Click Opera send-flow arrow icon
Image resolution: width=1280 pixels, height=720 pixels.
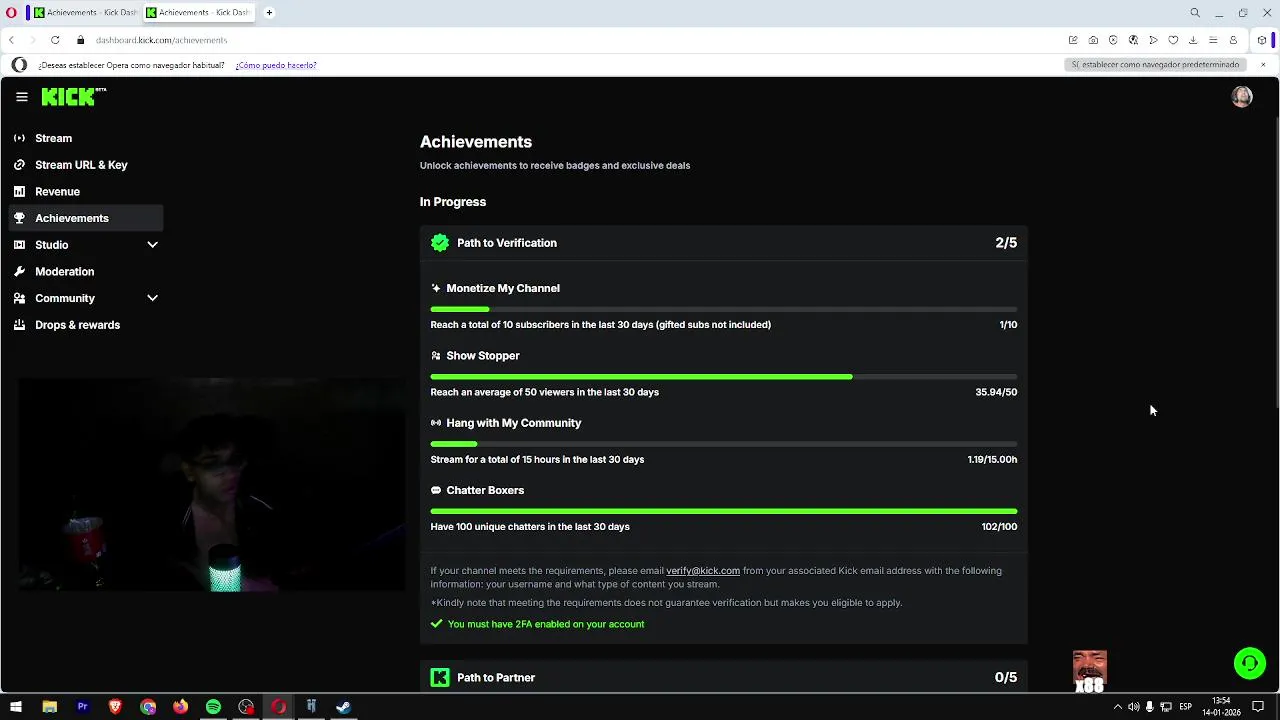click(x=1153, y=40)
